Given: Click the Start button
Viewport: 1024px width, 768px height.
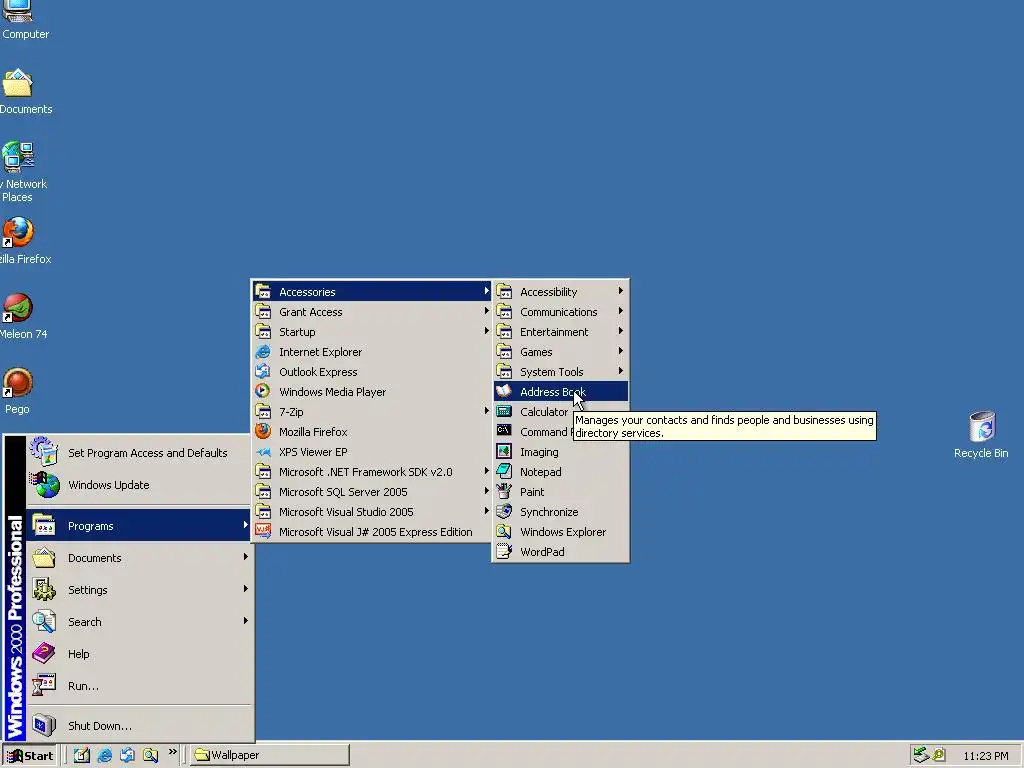Looking at the screenshot, I should tap(29, 756).
